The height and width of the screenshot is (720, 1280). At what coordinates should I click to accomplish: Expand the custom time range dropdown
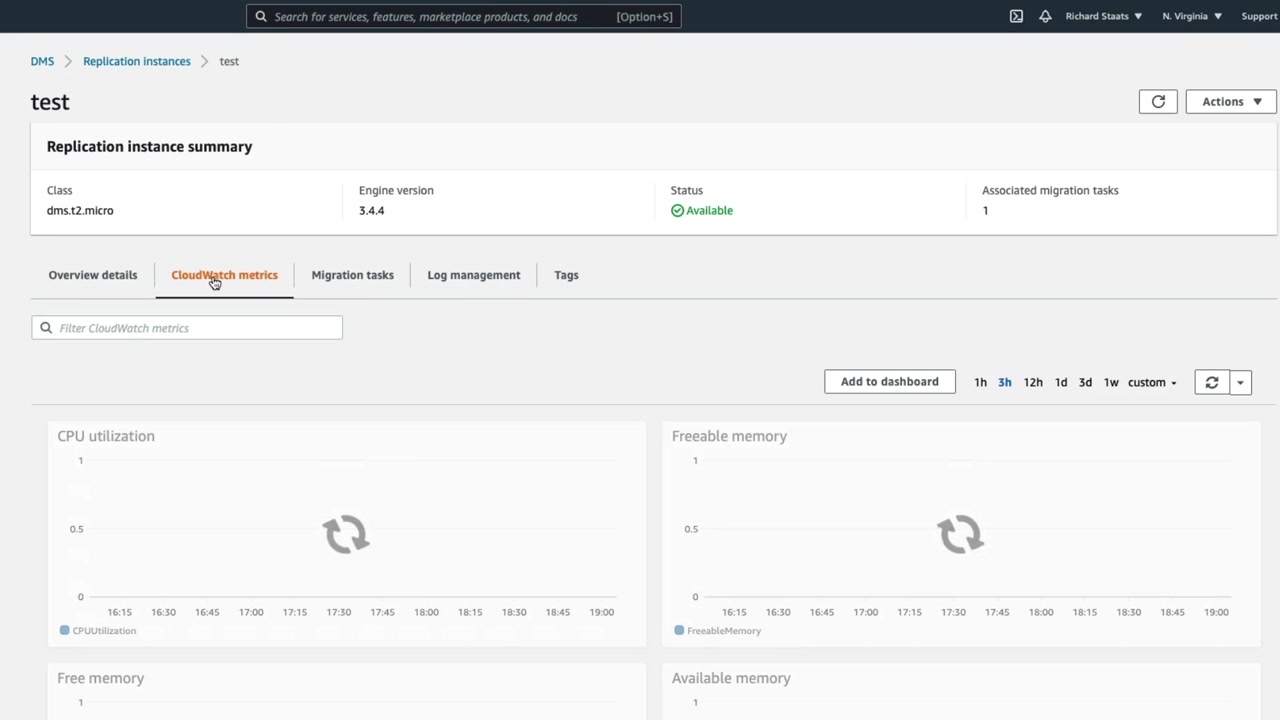pos(1152,382)
